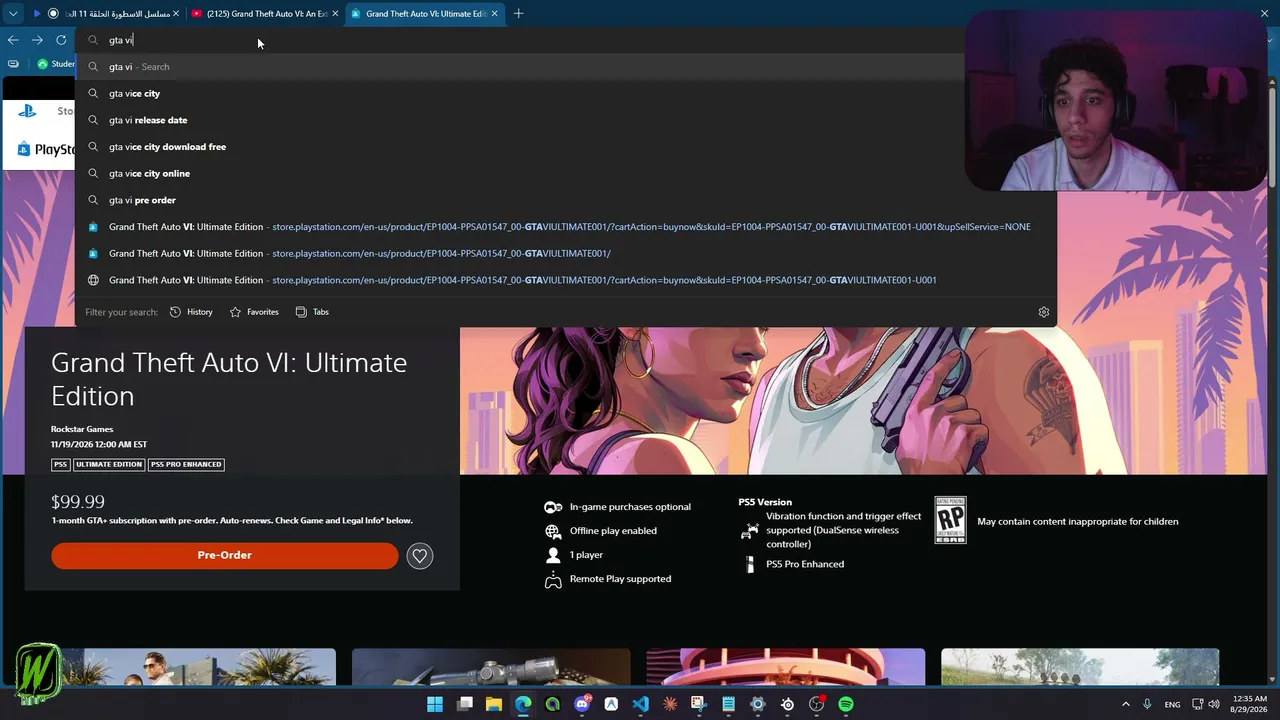The image size is (1280, 720).
Task: Click the PS5 PRO ENHANCED tag
Action: click(x=186, y=464)
